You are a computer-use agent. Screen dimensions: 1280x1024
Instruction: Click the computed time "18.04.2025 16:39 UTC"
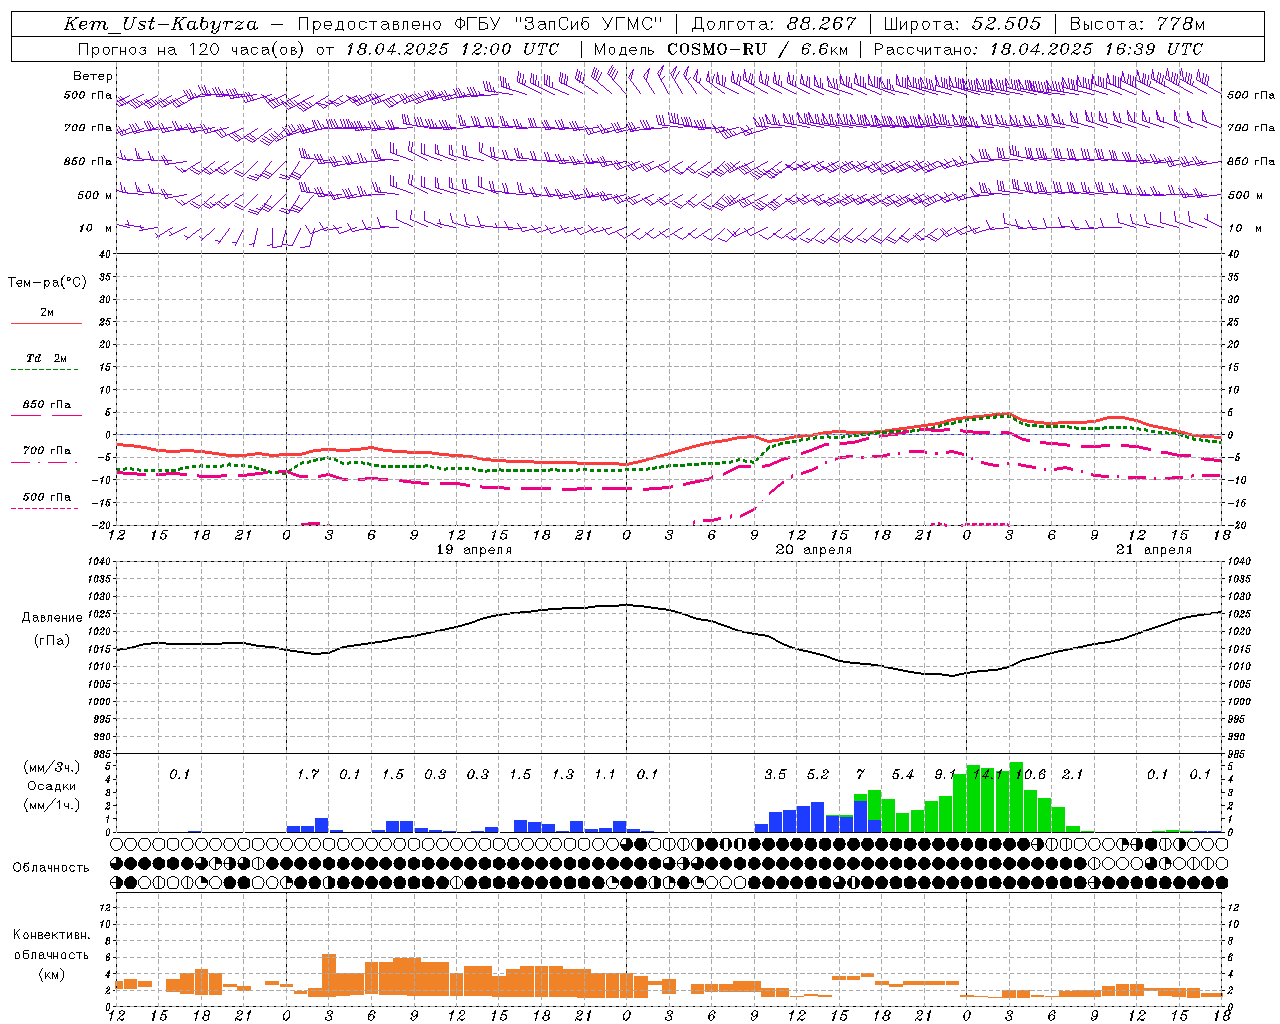pyautogui.click(x=1096, y=49)
